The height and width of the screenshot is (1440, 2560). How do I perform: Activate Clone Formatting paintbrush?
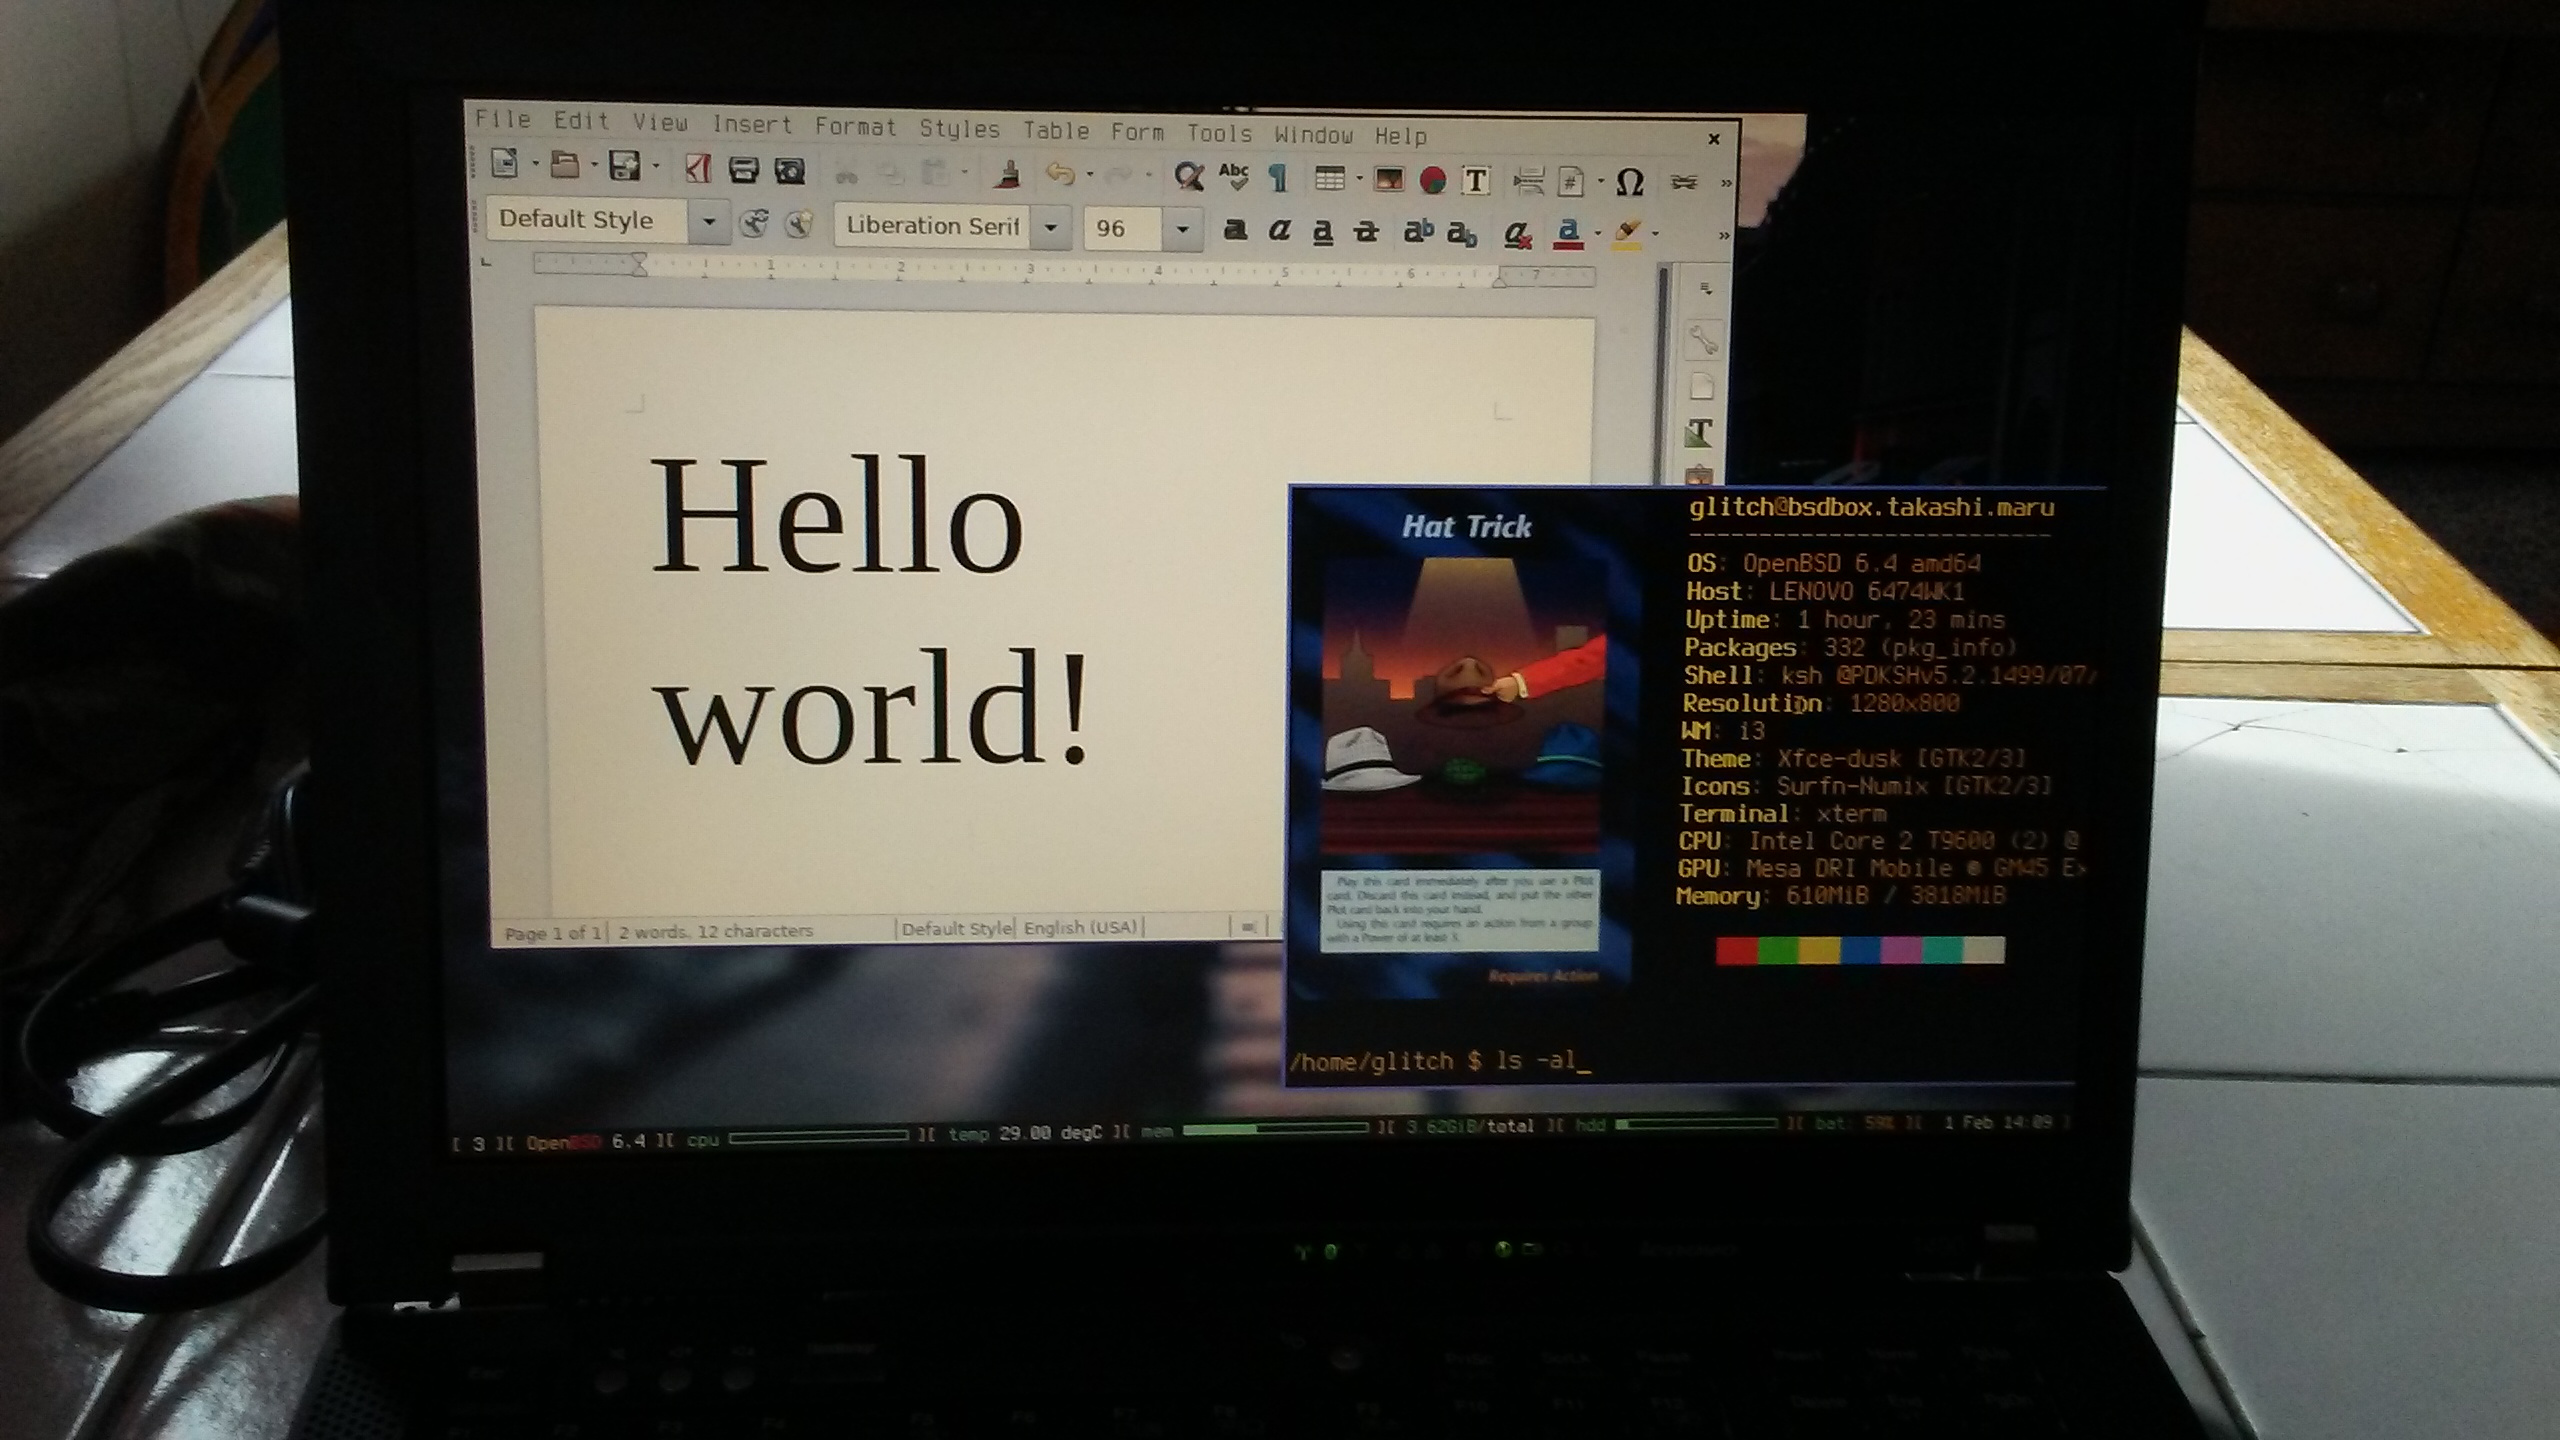click(x=1009, y=175)
